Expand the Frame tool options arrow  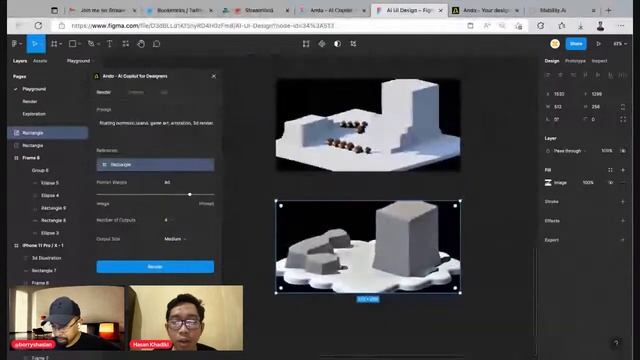tap(60, 44)
